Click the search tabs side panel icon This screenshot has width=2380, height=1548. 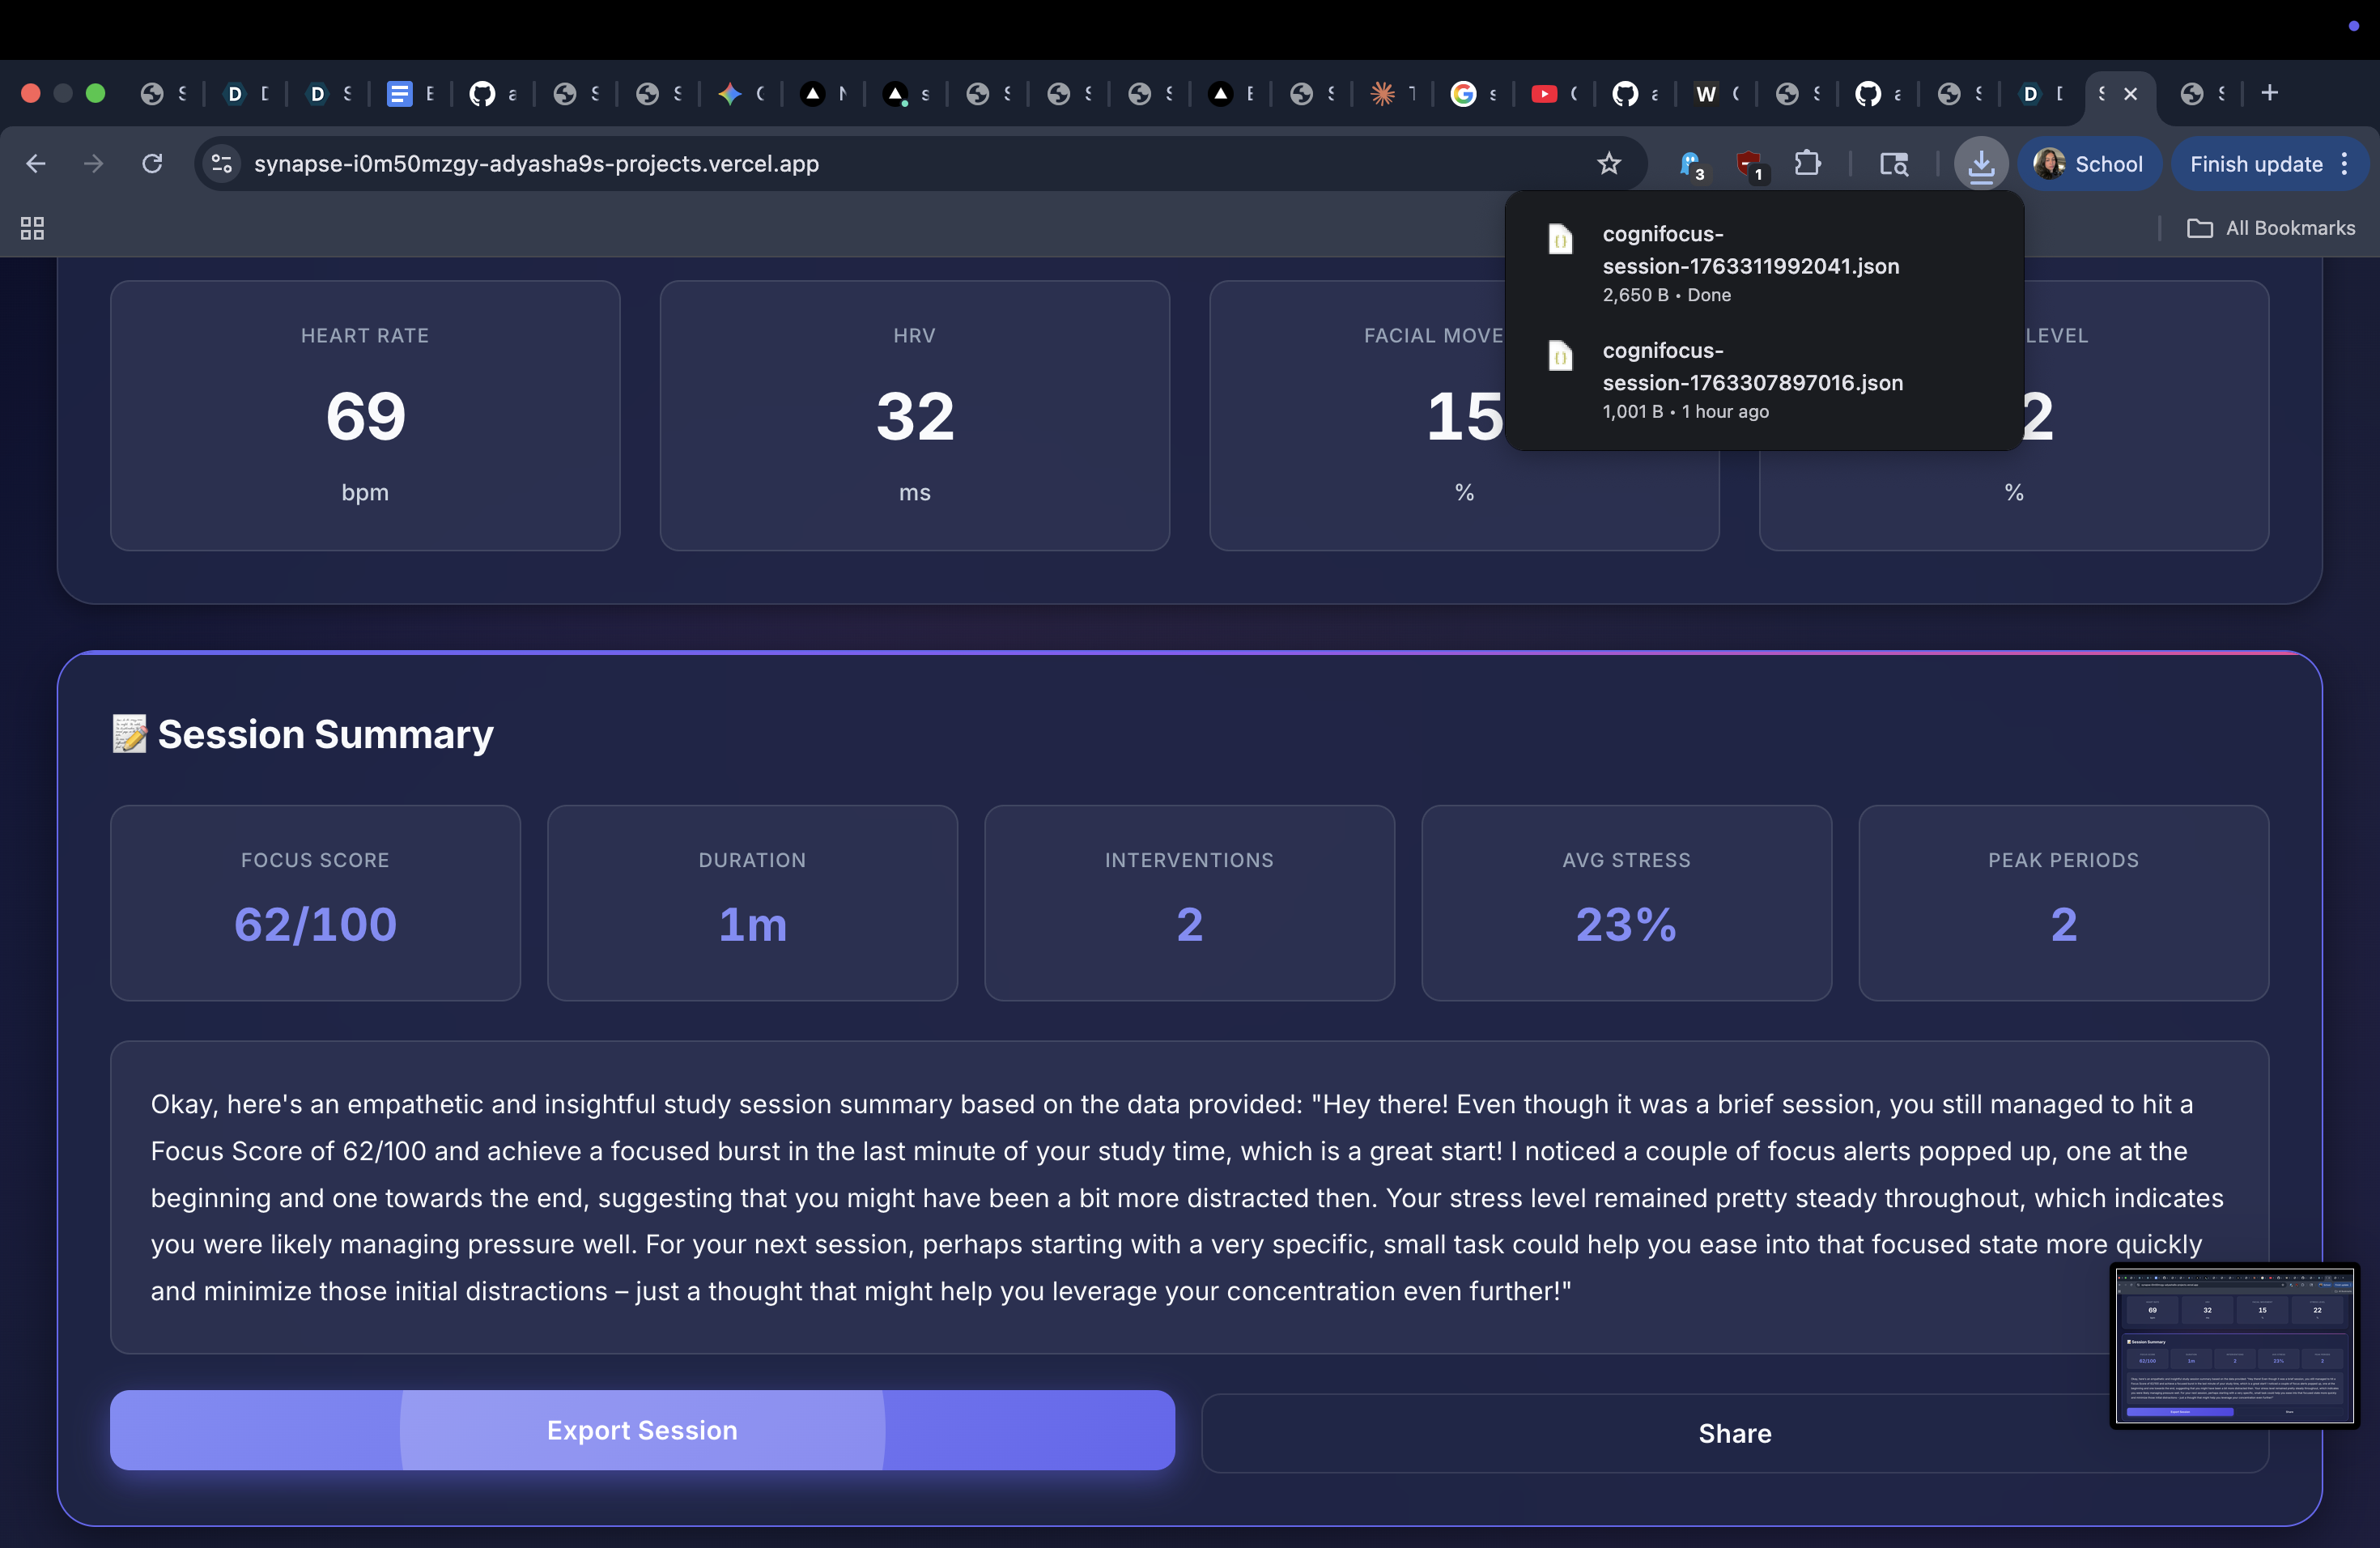point(1893,163)
